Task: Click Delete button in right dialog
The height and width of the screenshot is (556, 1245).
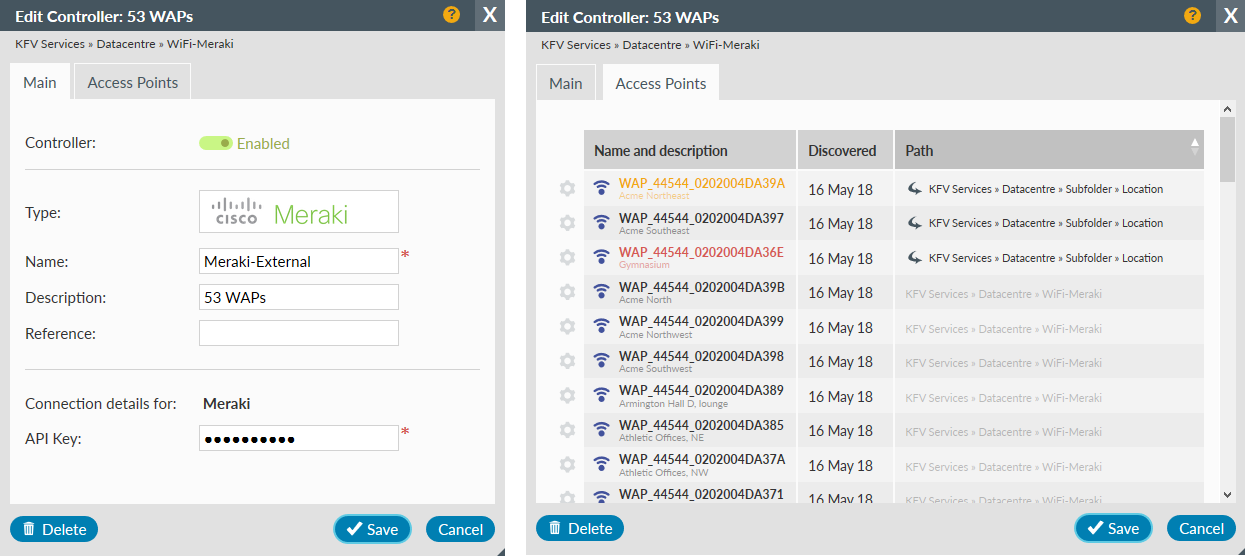Action: pyautogui.click(x=580, y=528)
